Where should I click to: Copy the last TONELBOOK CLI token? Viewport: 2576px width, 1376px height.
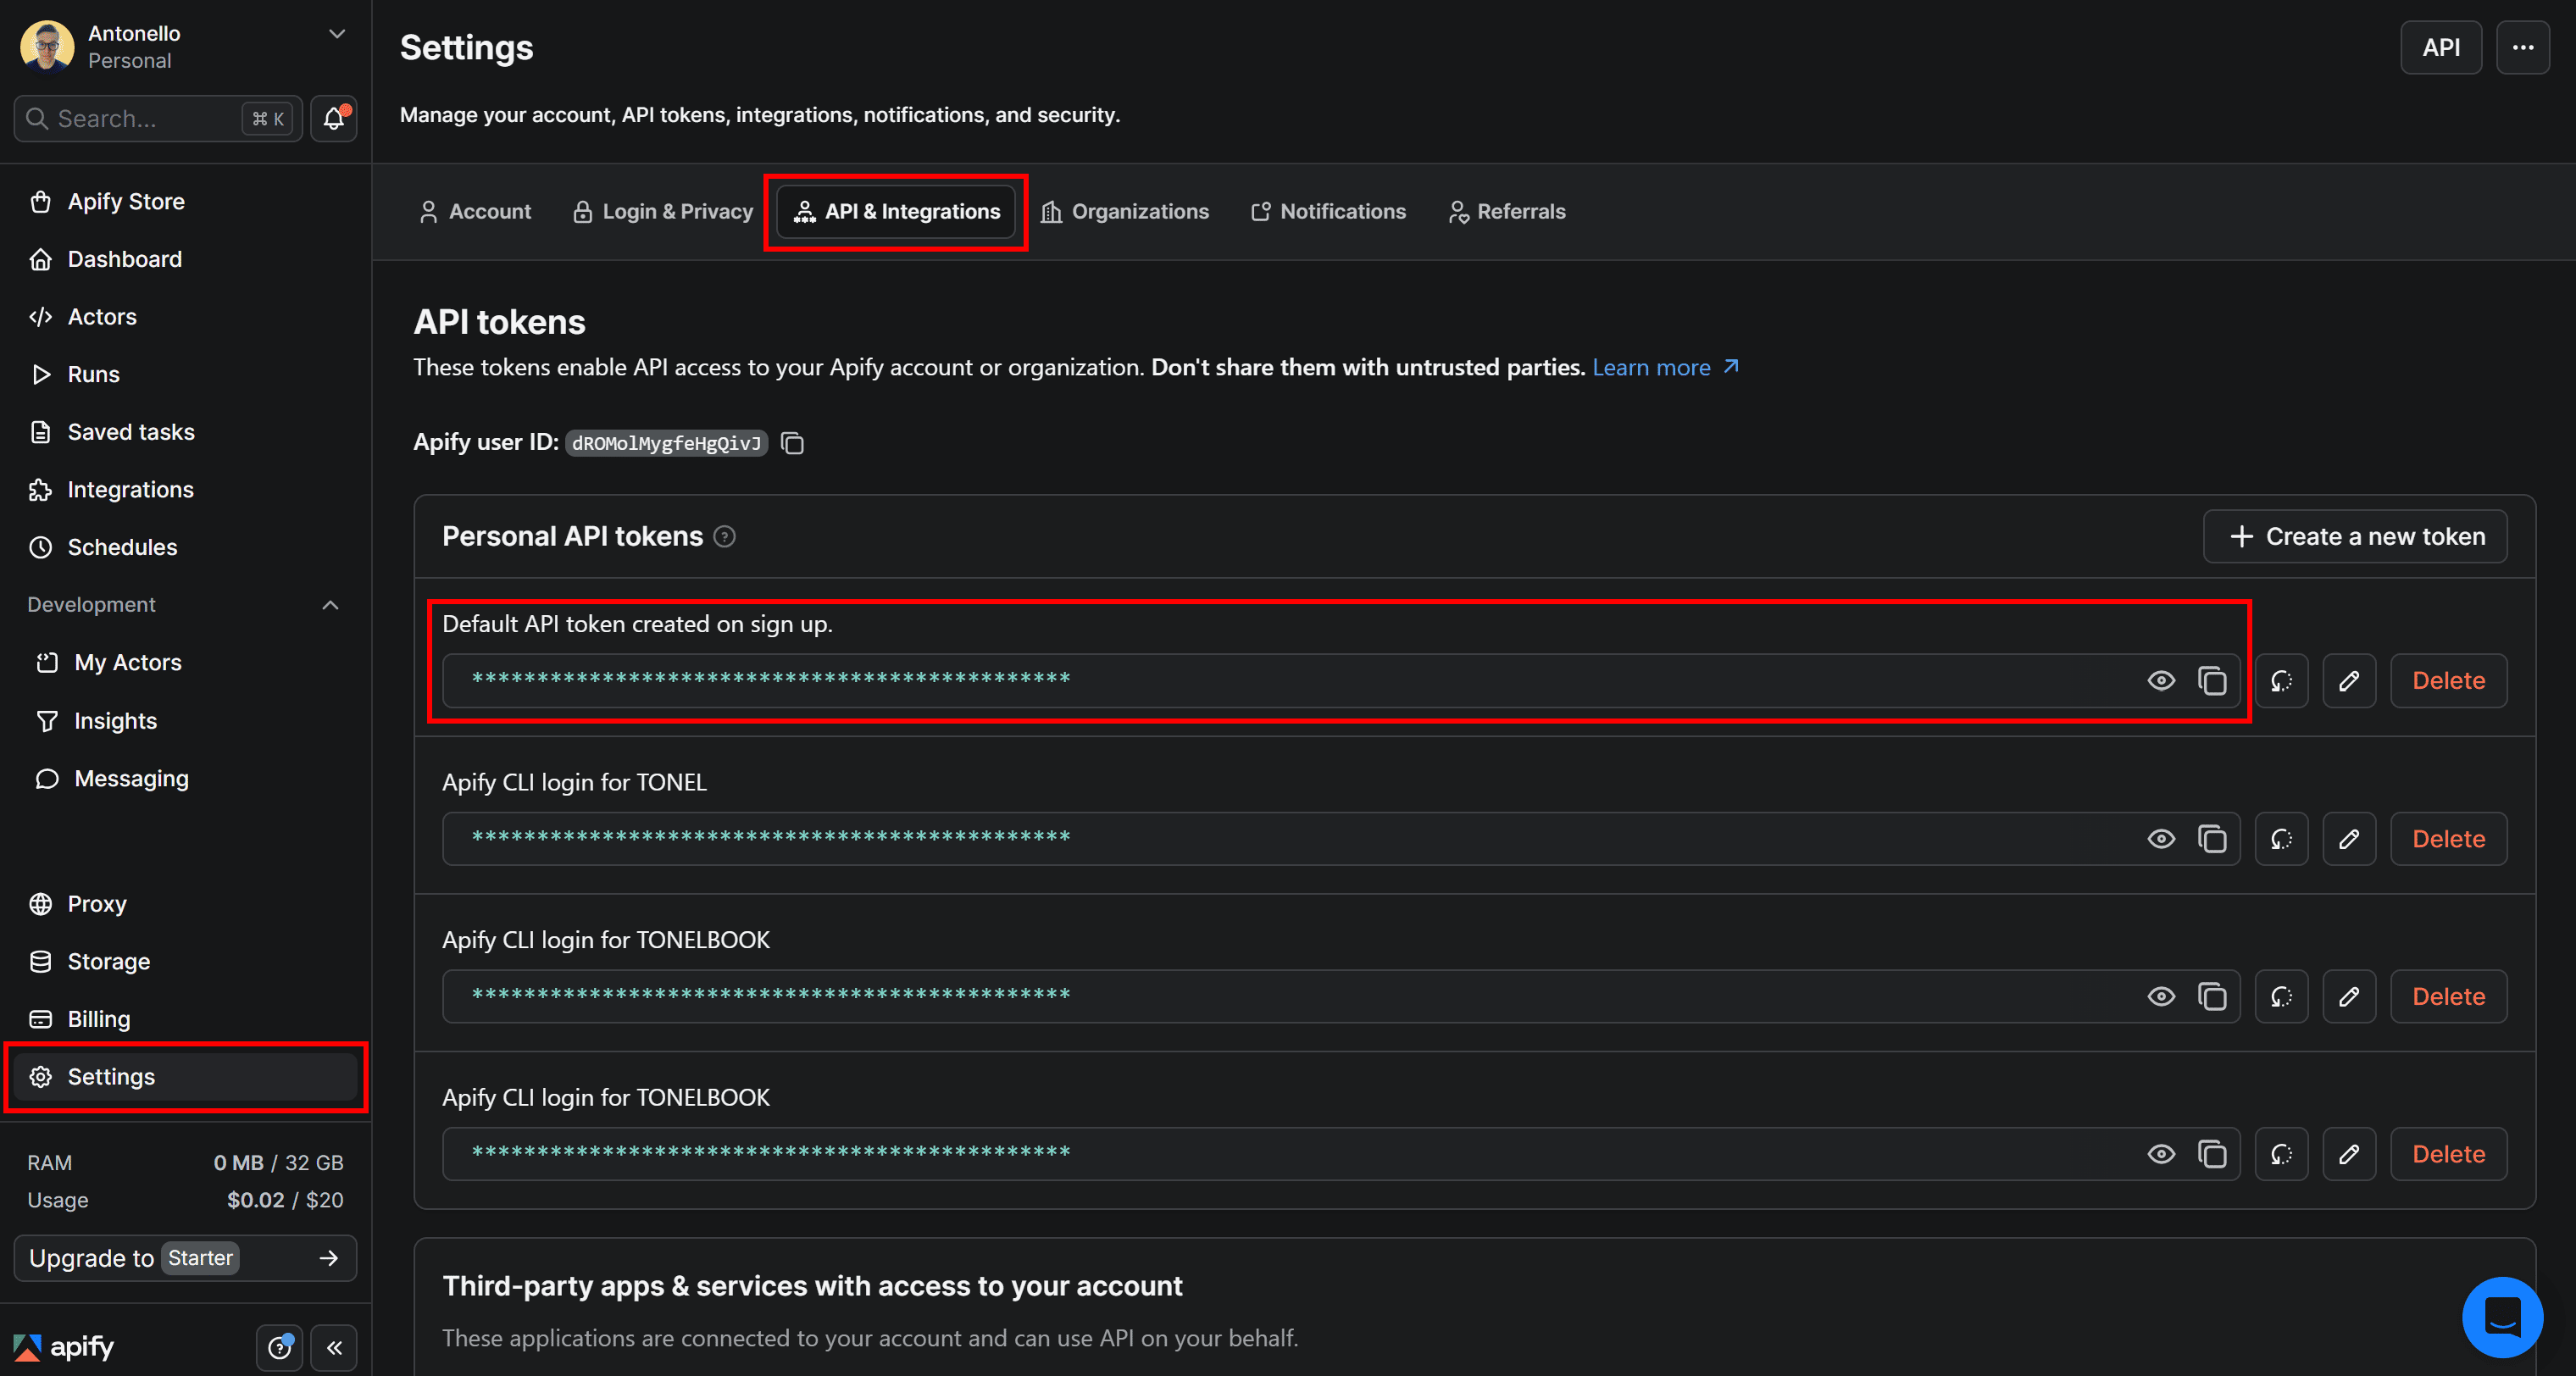[2212, 1154]
